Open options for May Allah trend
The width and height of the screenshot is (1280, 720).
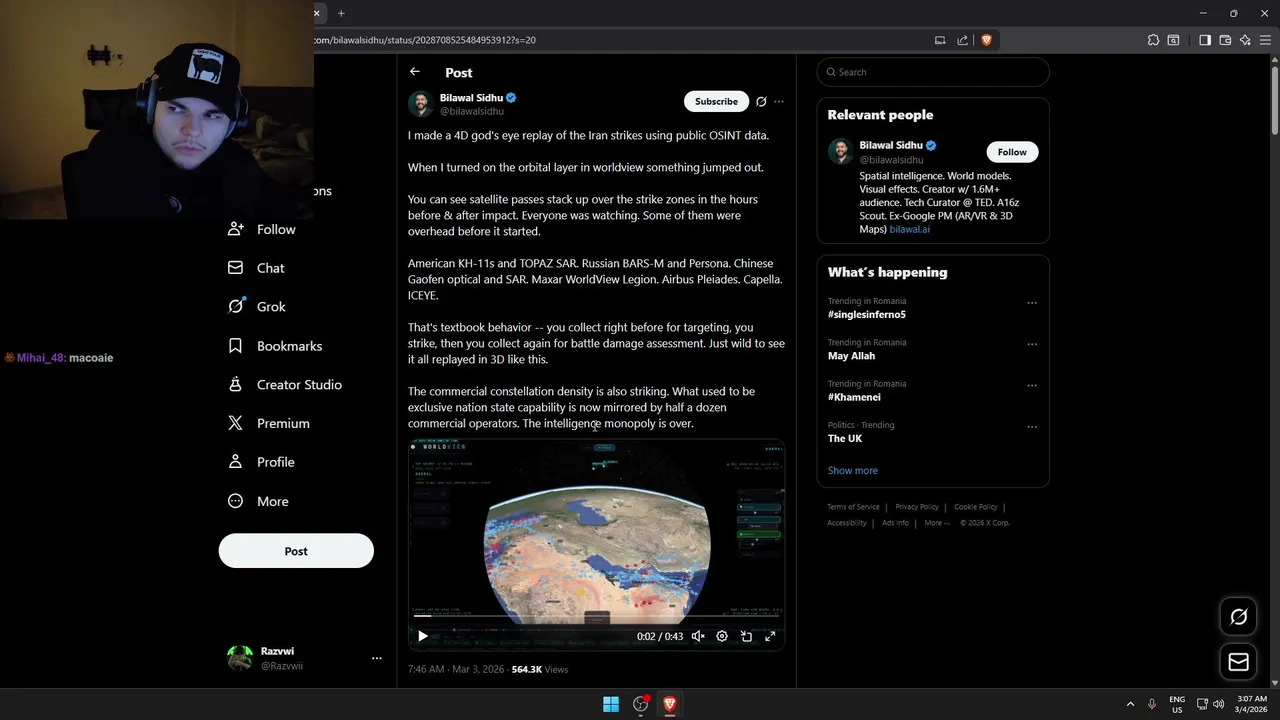pos(1032,344)
